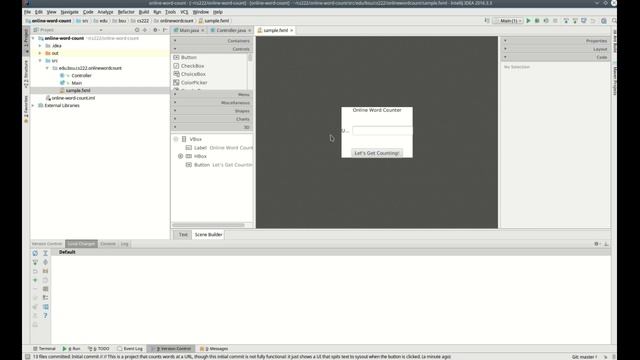Screen dimensions: 640x360
Task: Click the status bar tool windows toggle icon
Action: tap(27, 356)
